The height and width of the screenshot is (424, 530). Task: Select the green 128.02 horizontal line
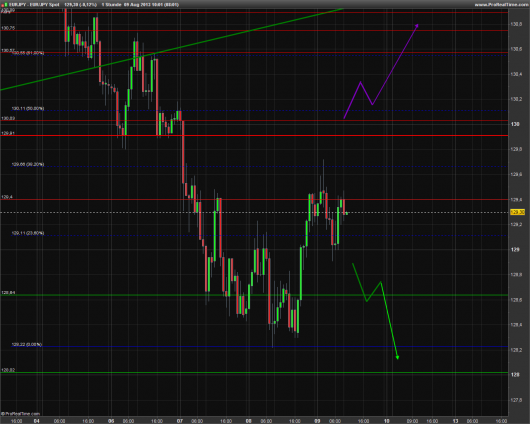point(254,373)
